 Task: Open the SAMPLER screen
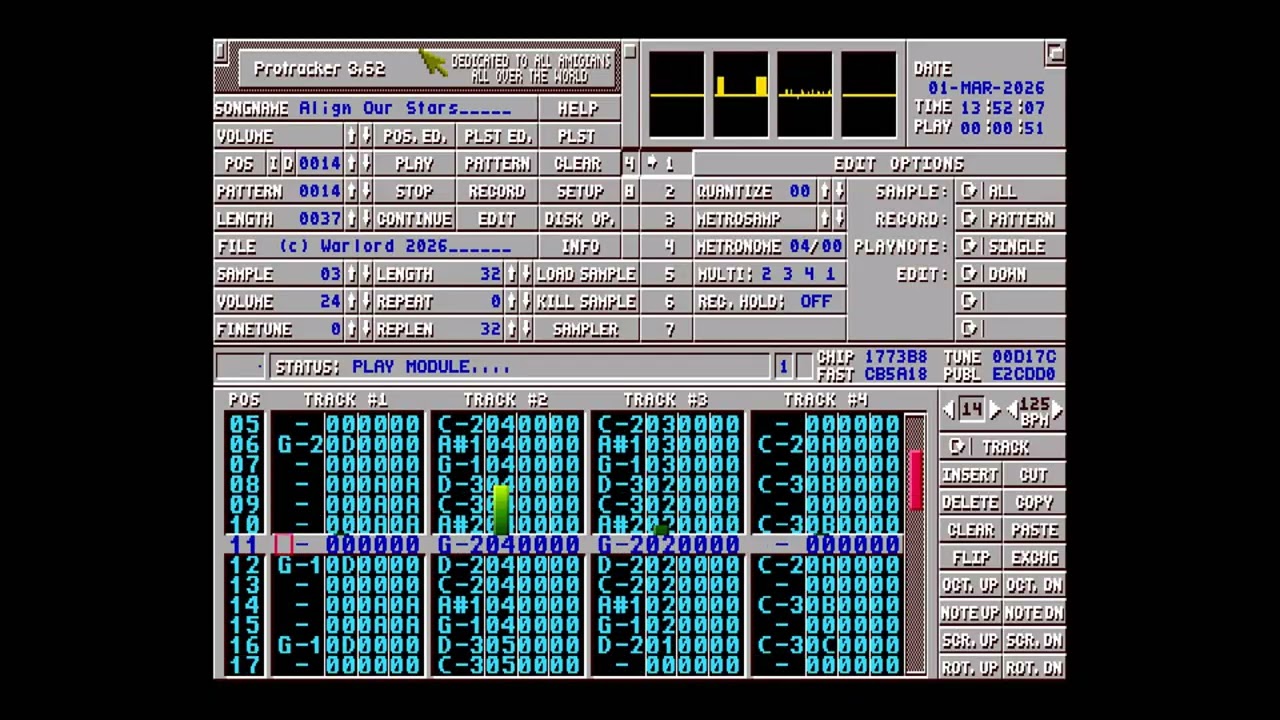pyautogui.click(x=586, y=329)
